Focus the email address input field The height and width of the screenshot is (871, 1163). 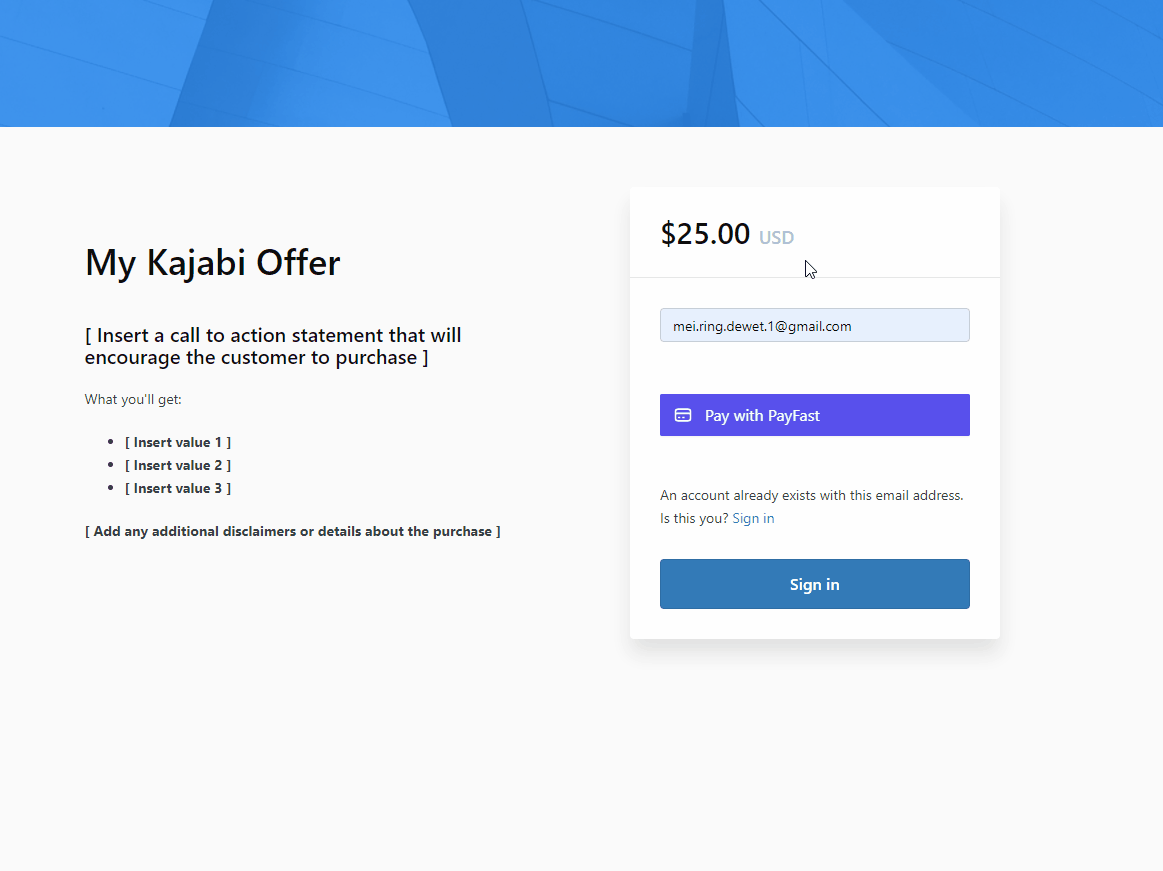pyautogui.click(x=814, y=325)
